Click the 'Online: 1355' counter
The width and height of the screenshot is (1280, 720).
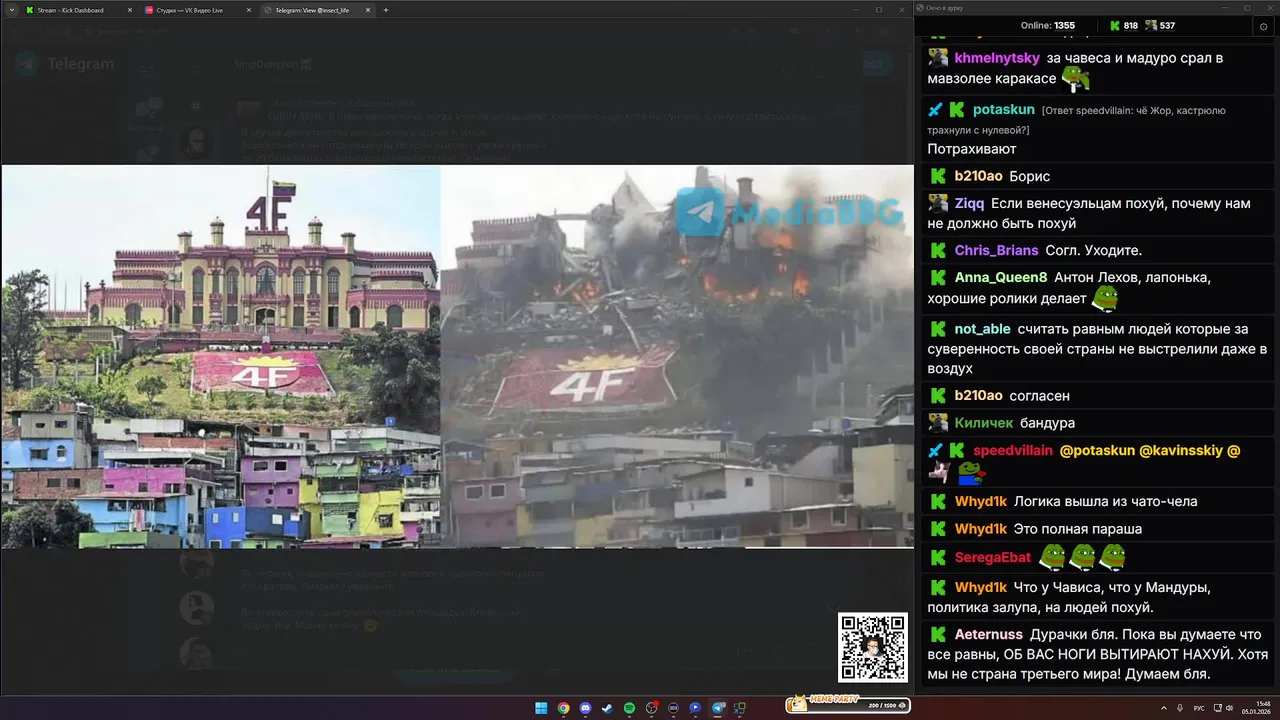(x=1048, y=26)
